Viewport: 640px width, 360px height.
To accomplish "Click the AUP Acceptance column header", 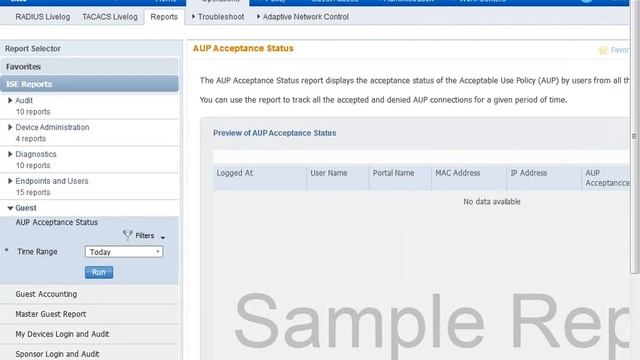I will point(606,178).
